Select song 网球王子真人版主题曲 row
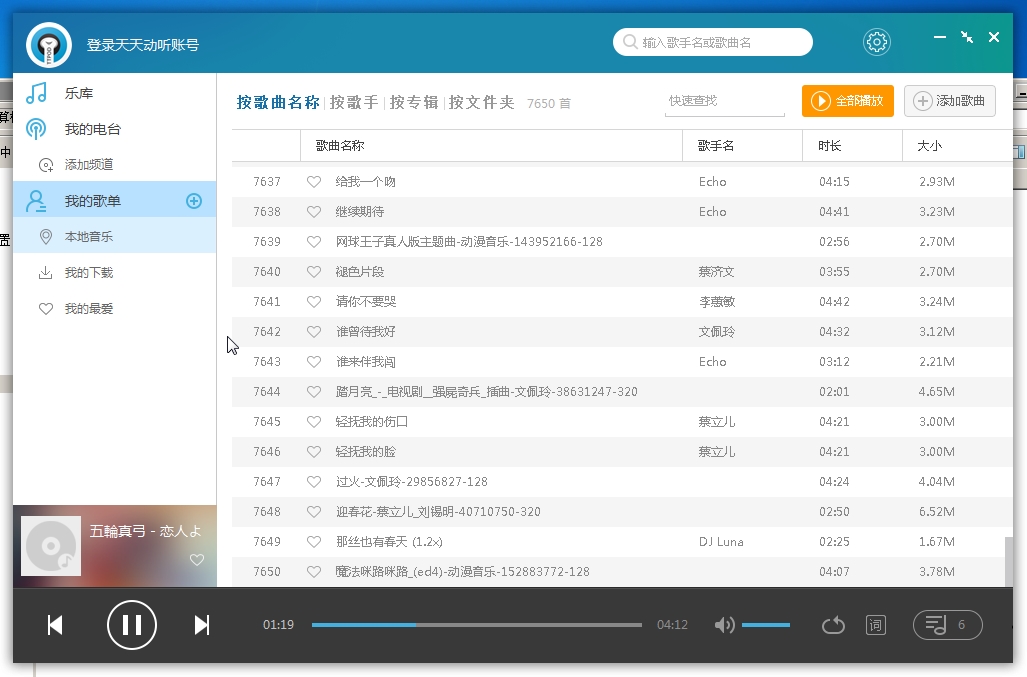 click(x=622, y=242)
